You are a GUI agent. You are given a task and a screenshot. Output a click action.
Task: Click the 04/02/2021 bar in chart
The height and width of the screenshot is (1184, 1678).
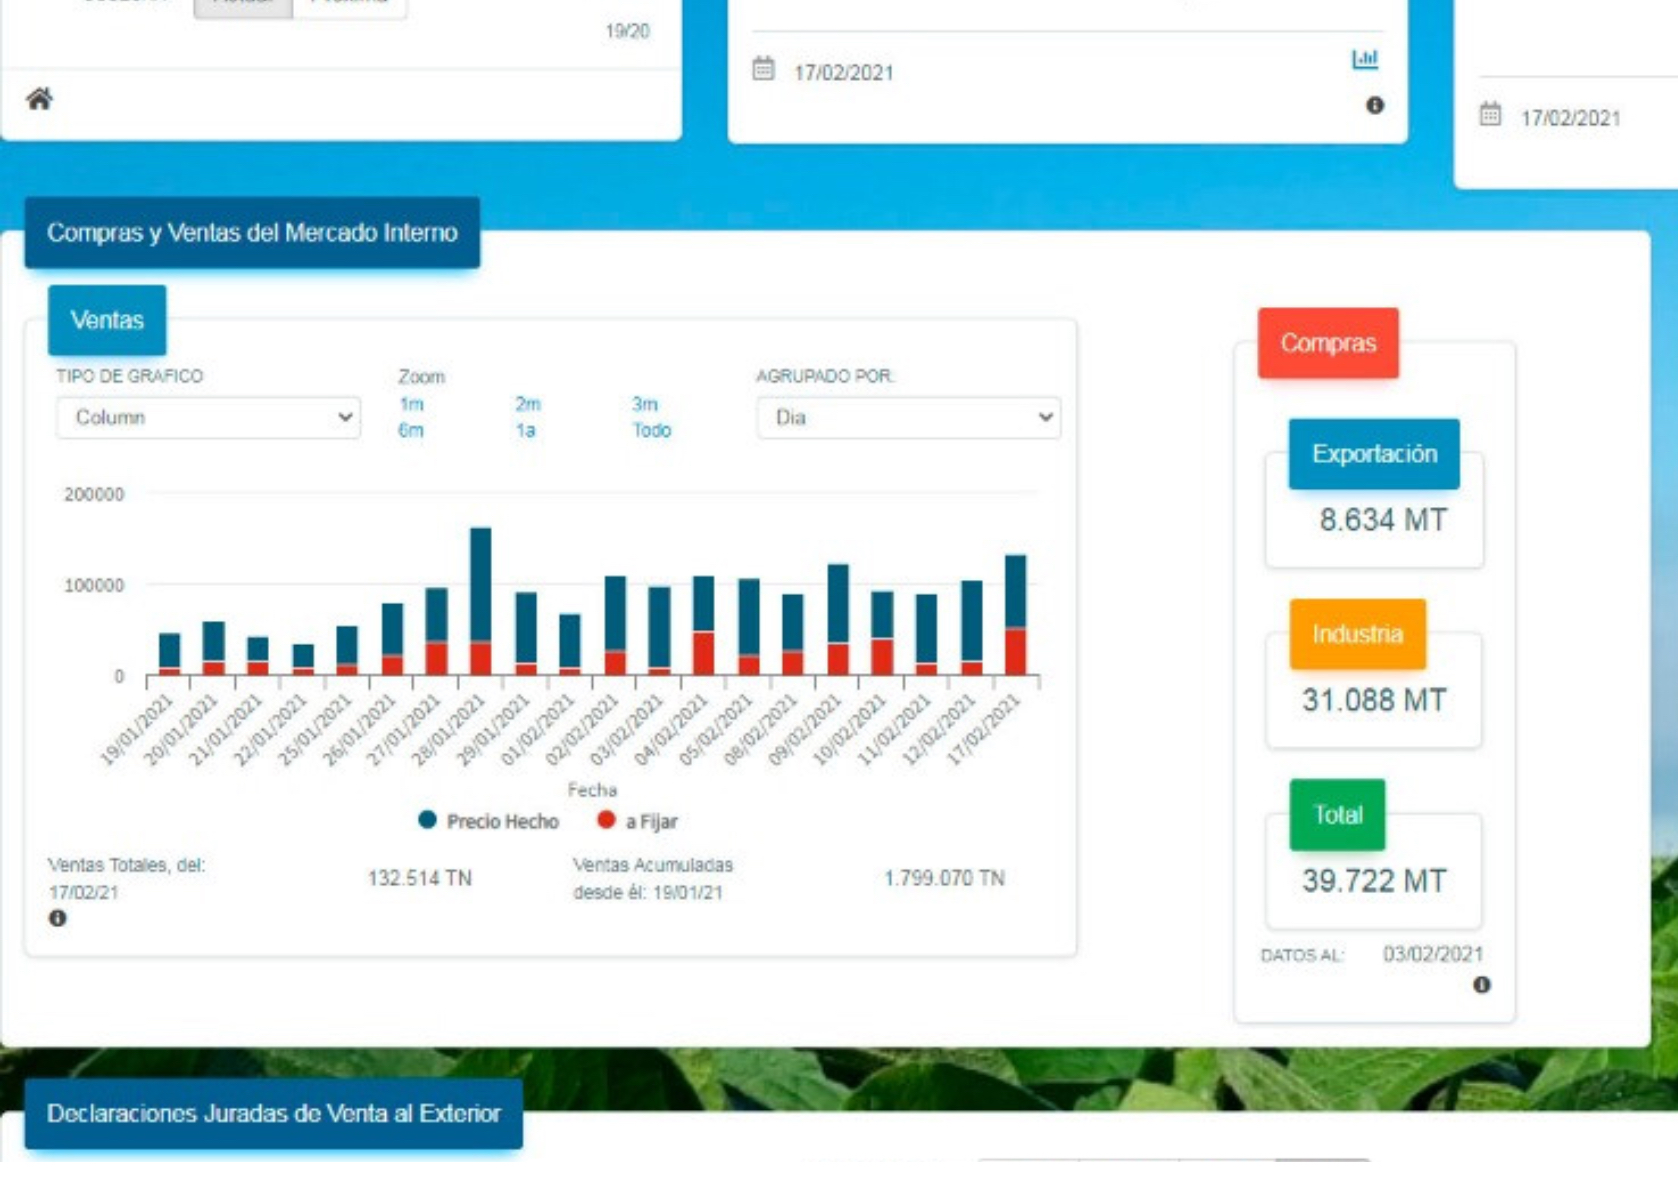[x=704, y=625]
